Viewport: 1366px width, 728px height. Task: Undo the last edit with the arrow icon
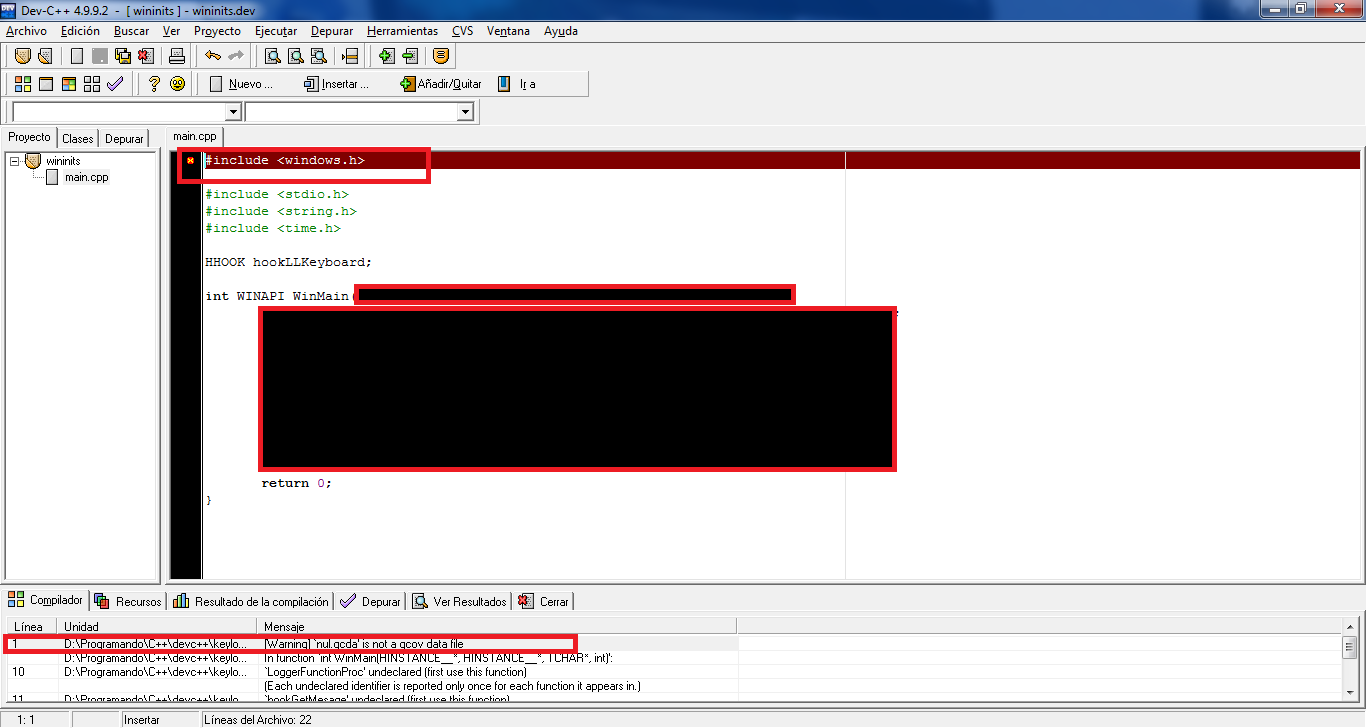[x=213, y=56]
